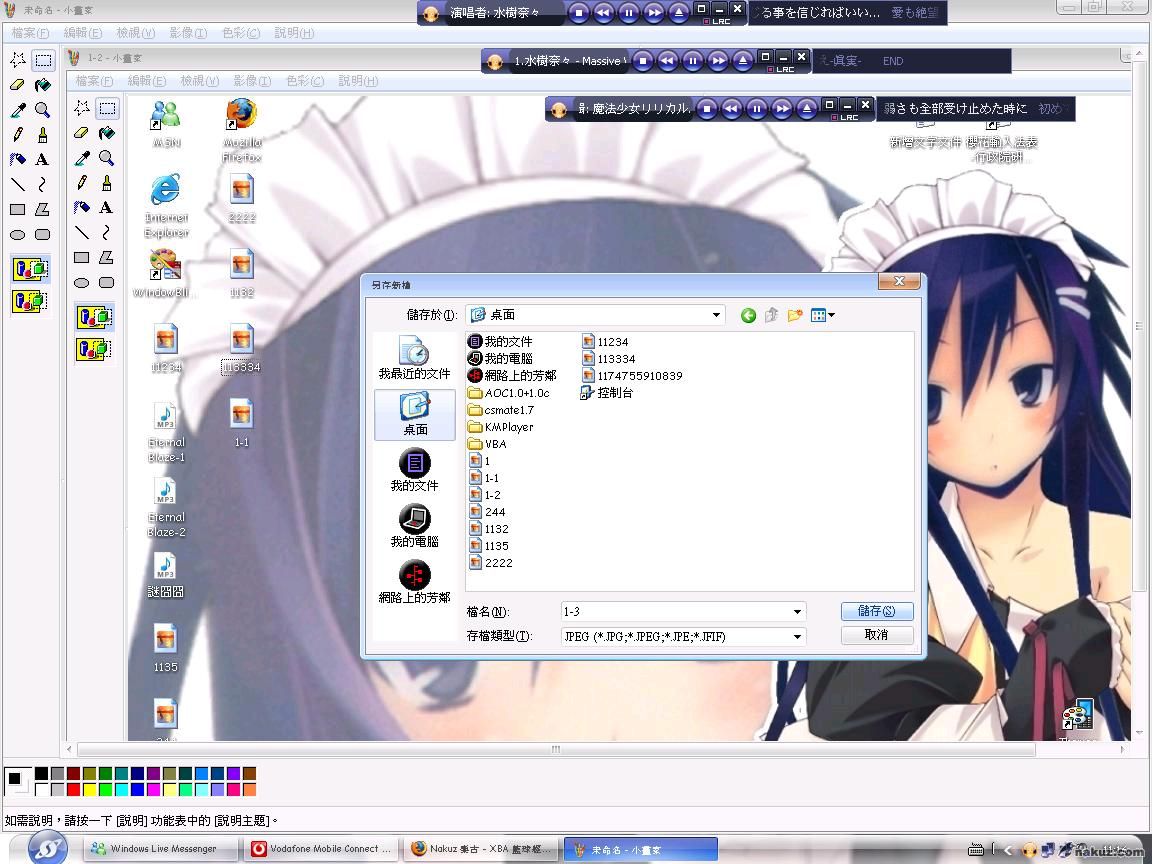Open the 影像 menu in the outer 未命名 Paint window

[x=188, y=33]
